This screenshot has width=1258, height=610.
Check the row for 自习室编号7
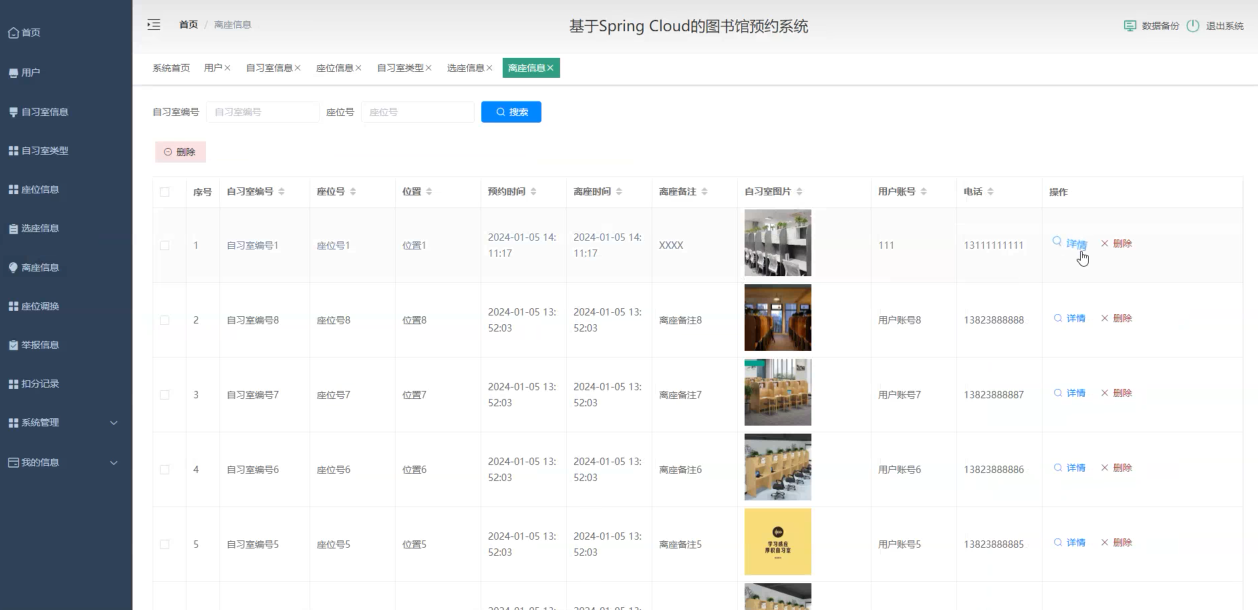(165, 395)
